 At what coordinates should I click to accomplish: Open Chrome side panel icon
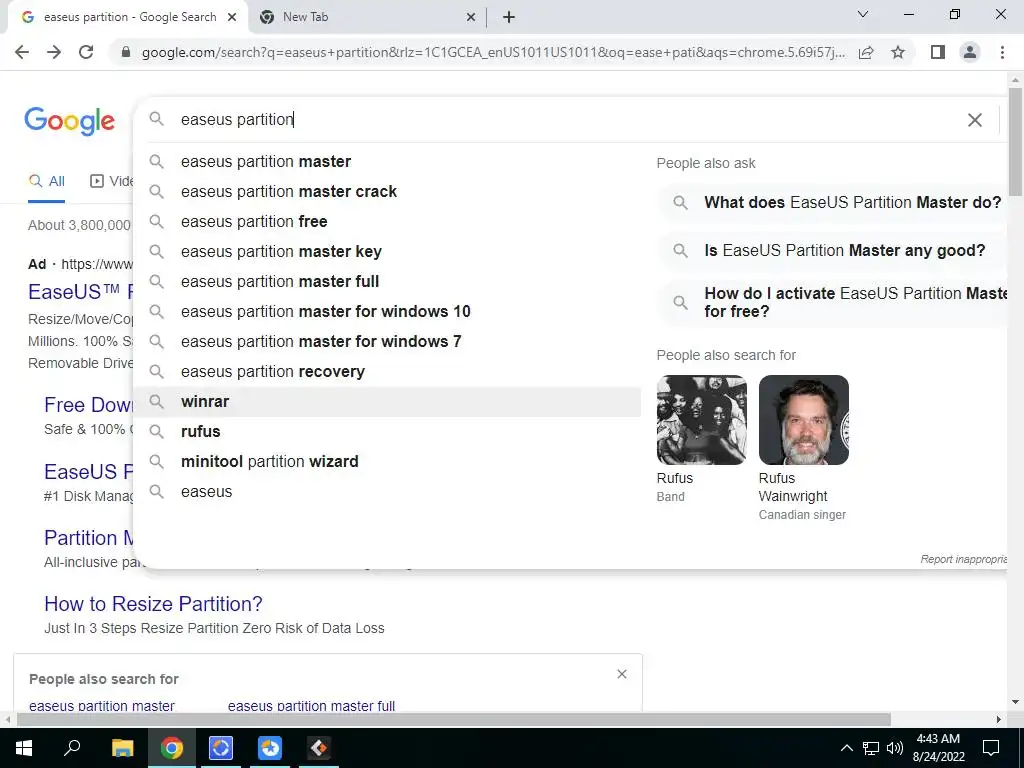pyautogui.click(x=938, y=52)
